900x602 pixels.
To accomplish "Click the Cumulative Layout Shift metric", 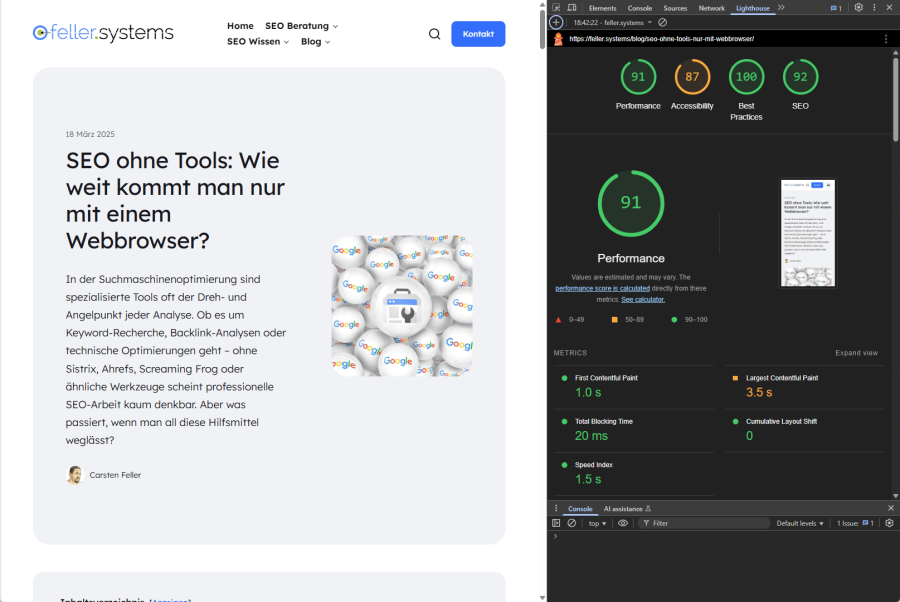I will coord(805,430).
